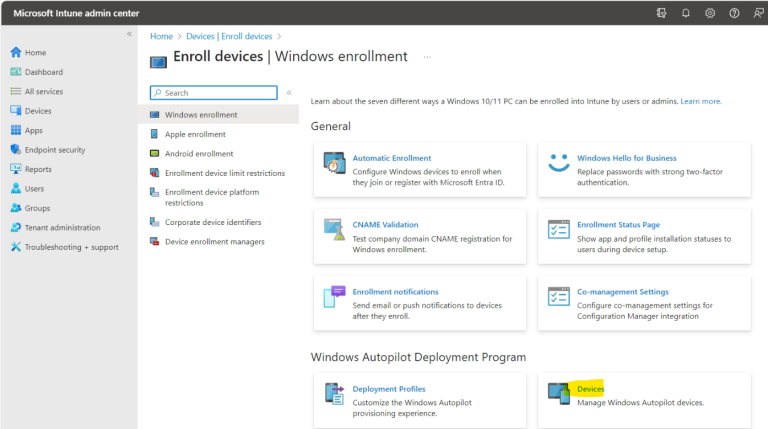Select Android enrollment in the menu
Screen dimensions: 768x429
click(x=199, y=154)
